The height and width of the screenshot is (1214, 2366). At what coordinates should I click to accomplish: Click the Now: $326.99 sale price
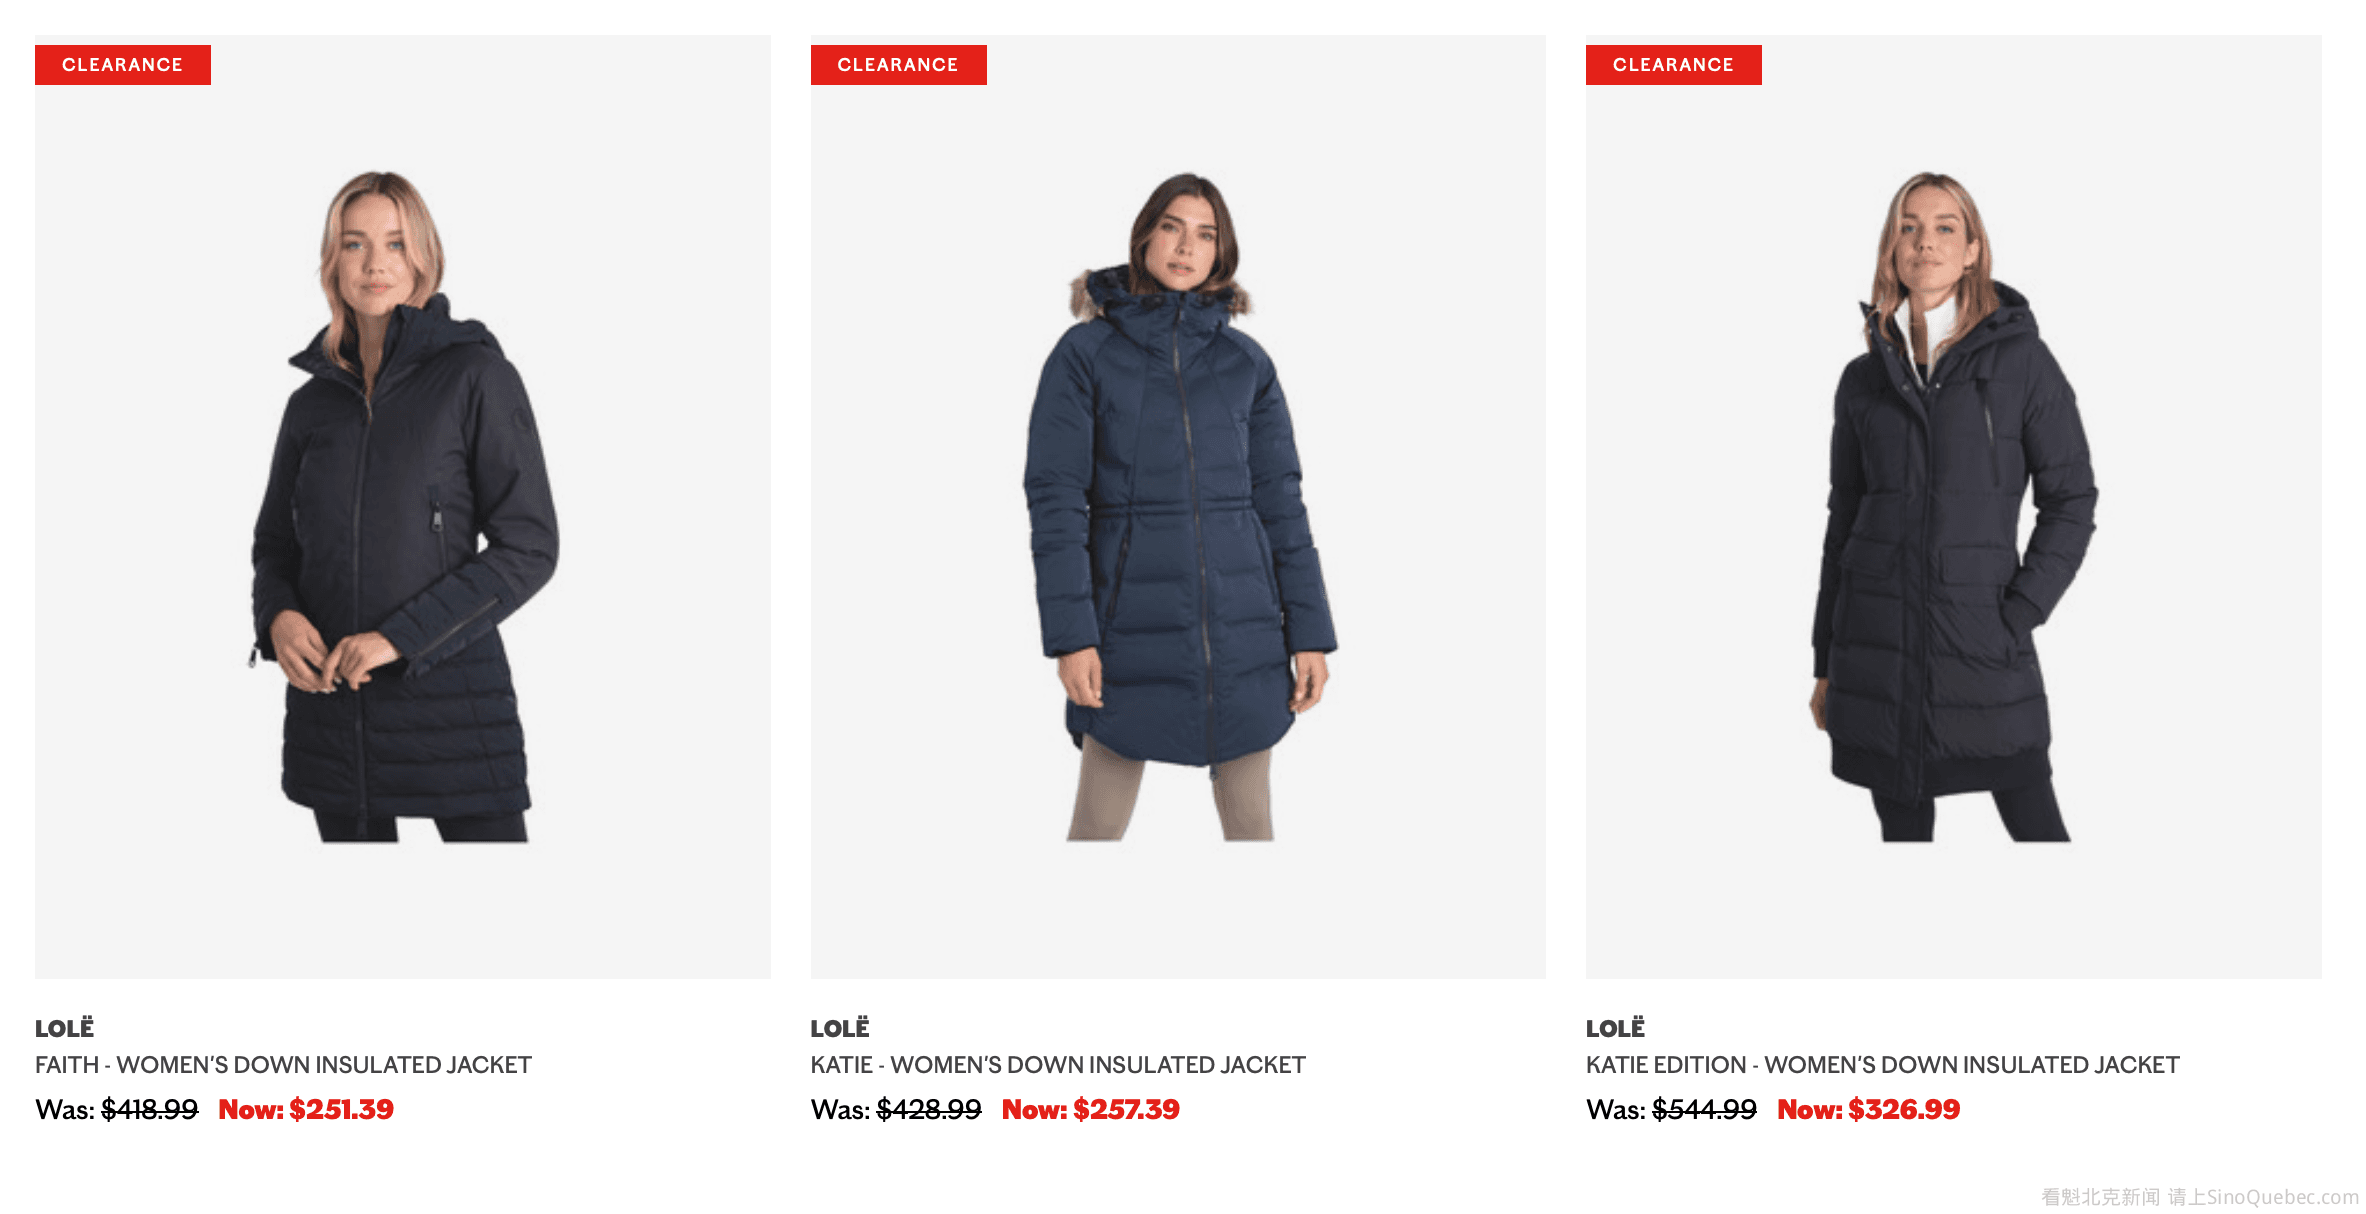pos(1868,1109)
